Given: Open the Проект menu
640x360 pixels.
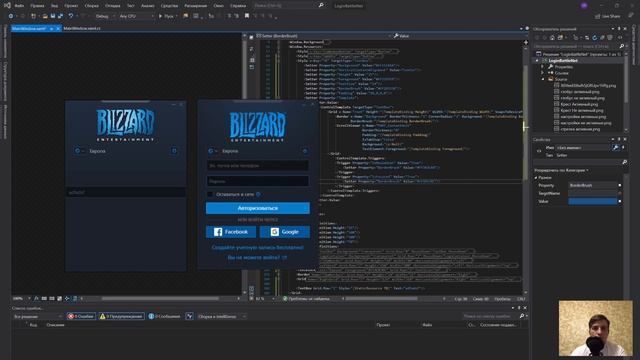Looking at the screenshot, I should point(71,6).
